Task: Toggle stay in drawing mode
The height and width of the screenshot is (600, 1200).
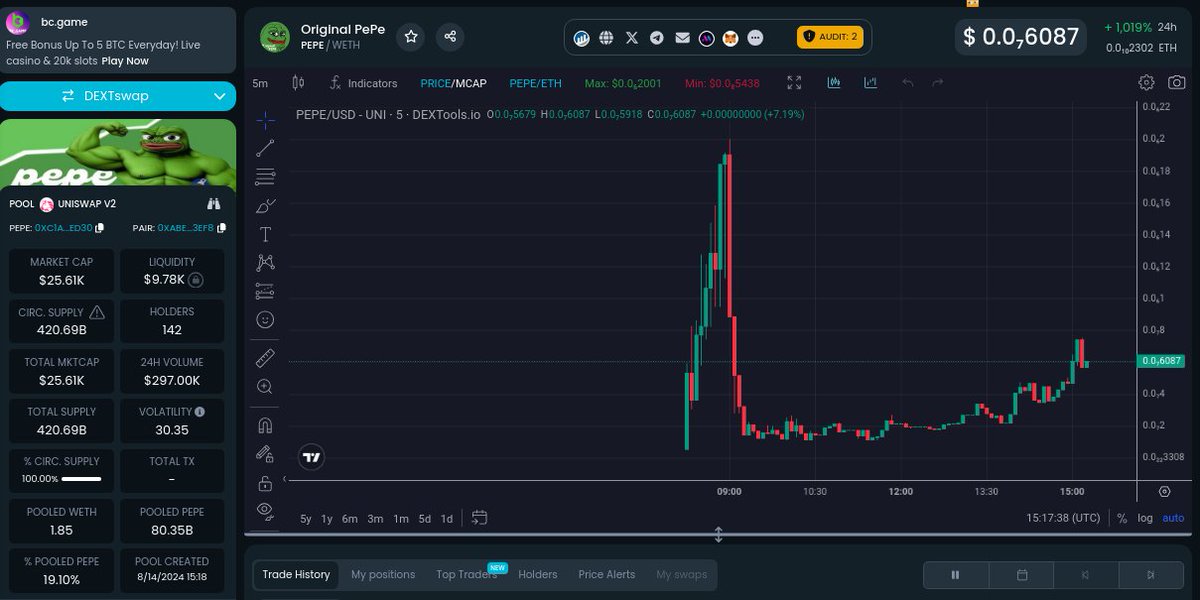Action: (x=265, y=453)
